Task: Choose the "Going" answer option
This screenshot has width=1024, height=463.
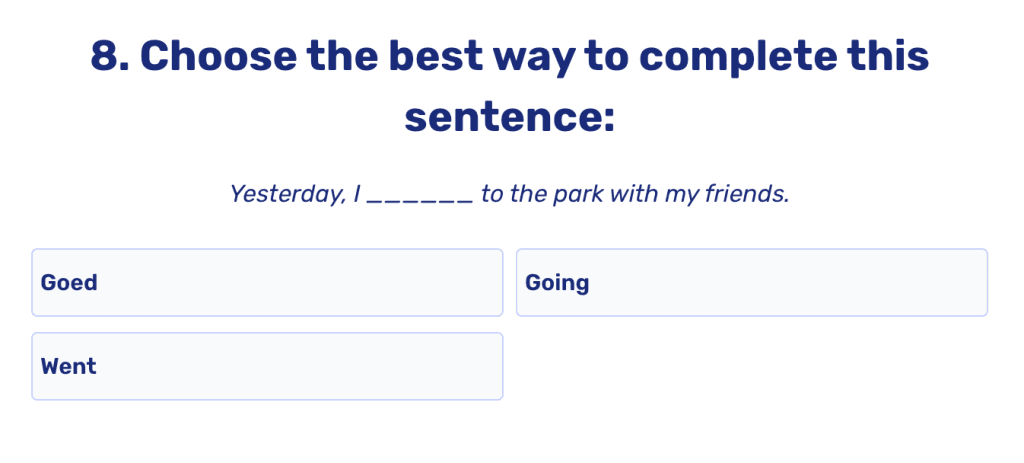Action: tap(751, 283)
